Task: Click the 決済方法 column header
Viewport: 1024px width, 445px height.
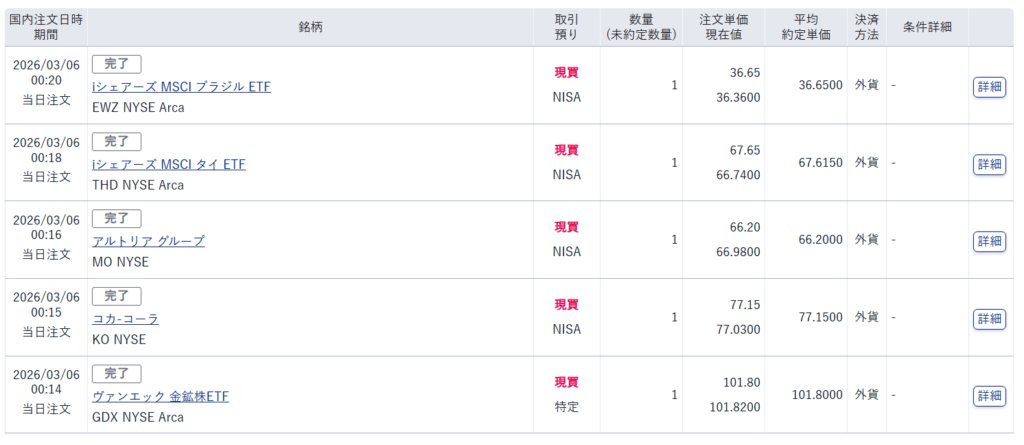Action: point(866,27)
